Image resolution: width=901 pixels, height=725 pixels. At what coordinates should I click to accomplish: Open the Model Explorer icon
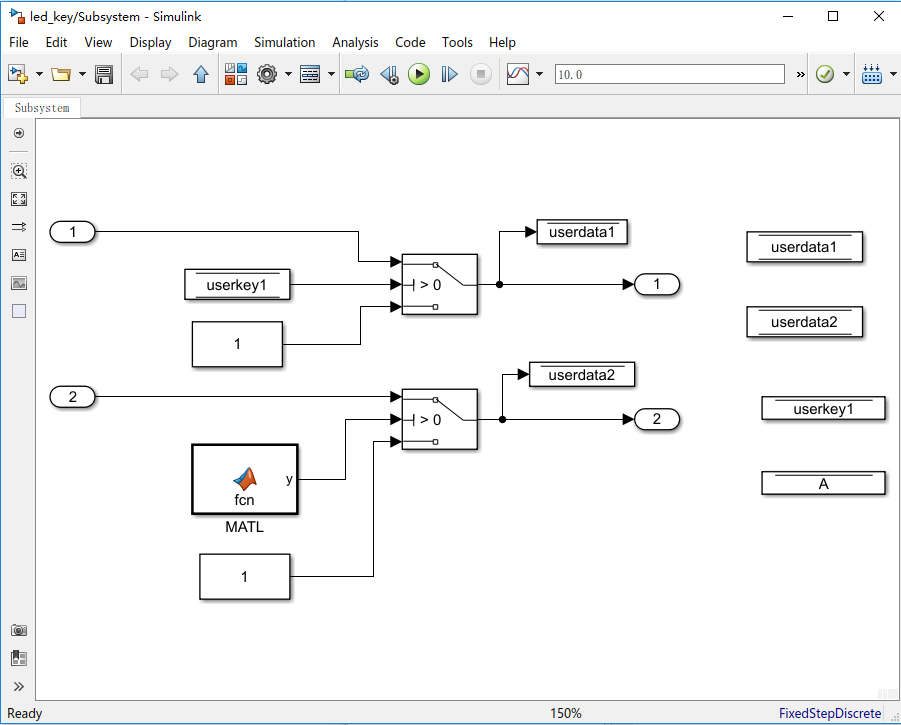(x=310, y=74)
